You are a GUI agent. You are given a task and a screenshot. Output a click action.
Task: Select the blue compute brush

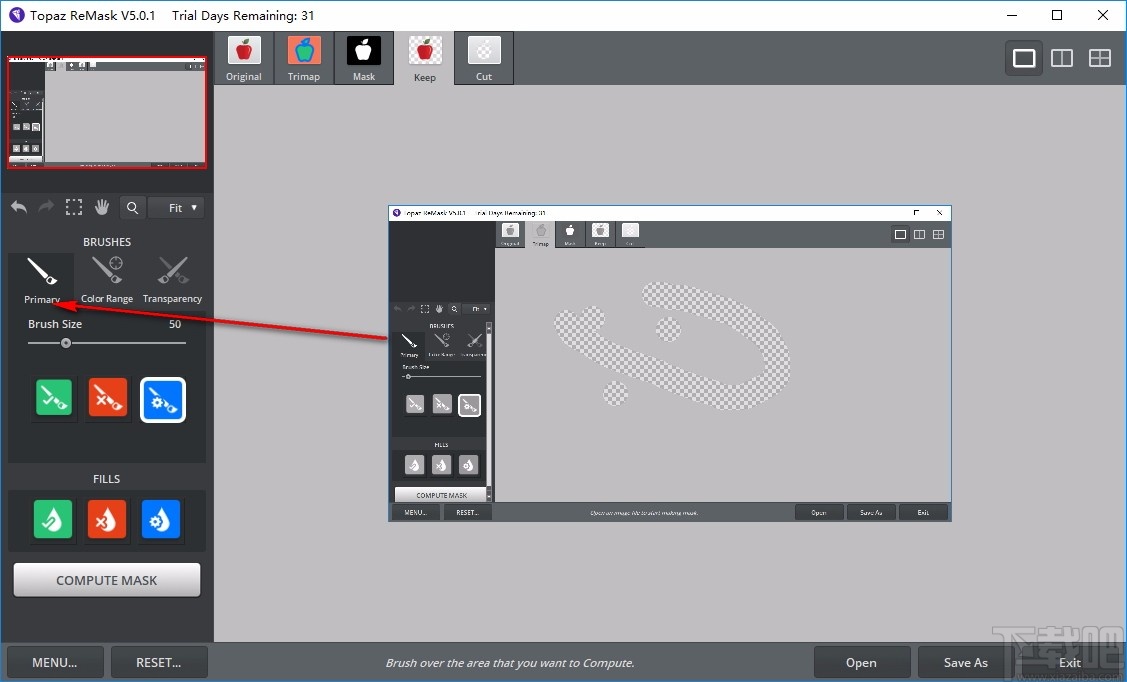tap(162, 400)
